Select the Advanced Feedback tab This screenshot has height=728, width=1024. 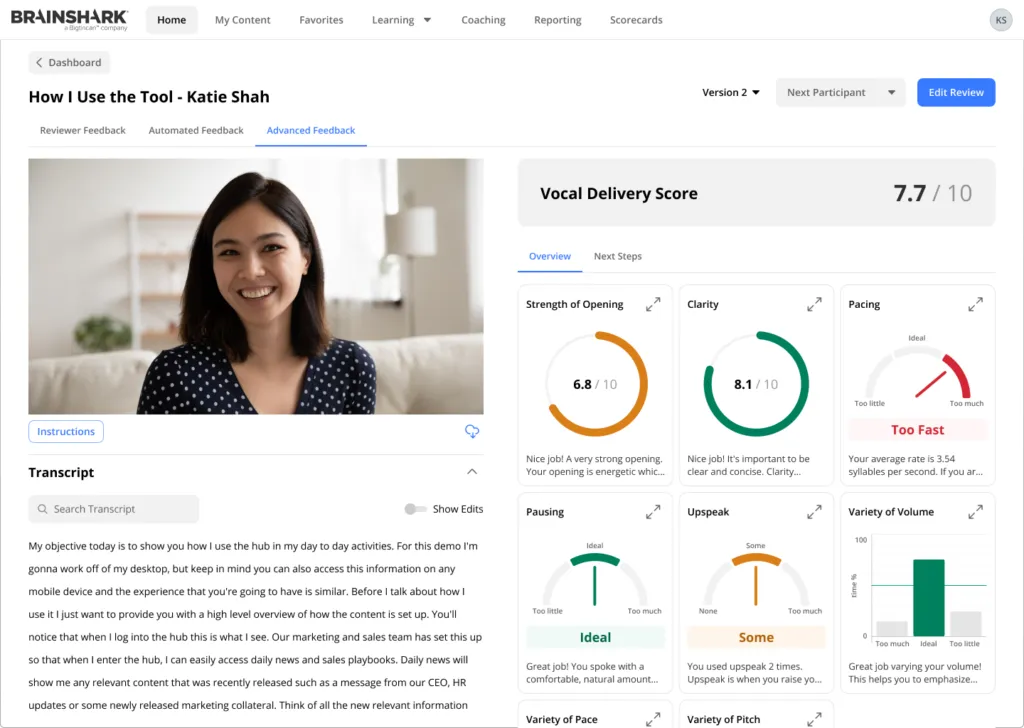click(x=311, y=131)
